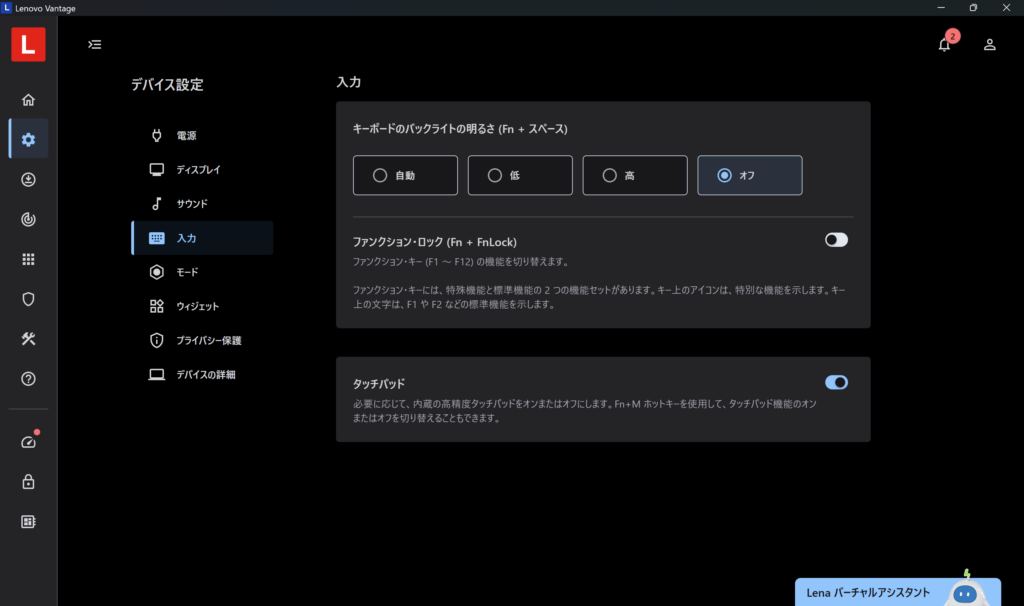The width and height of the screenshot is (1024, 606).
Task: Switch to the ディスプレイ settings section
Action: pos(198,169)
